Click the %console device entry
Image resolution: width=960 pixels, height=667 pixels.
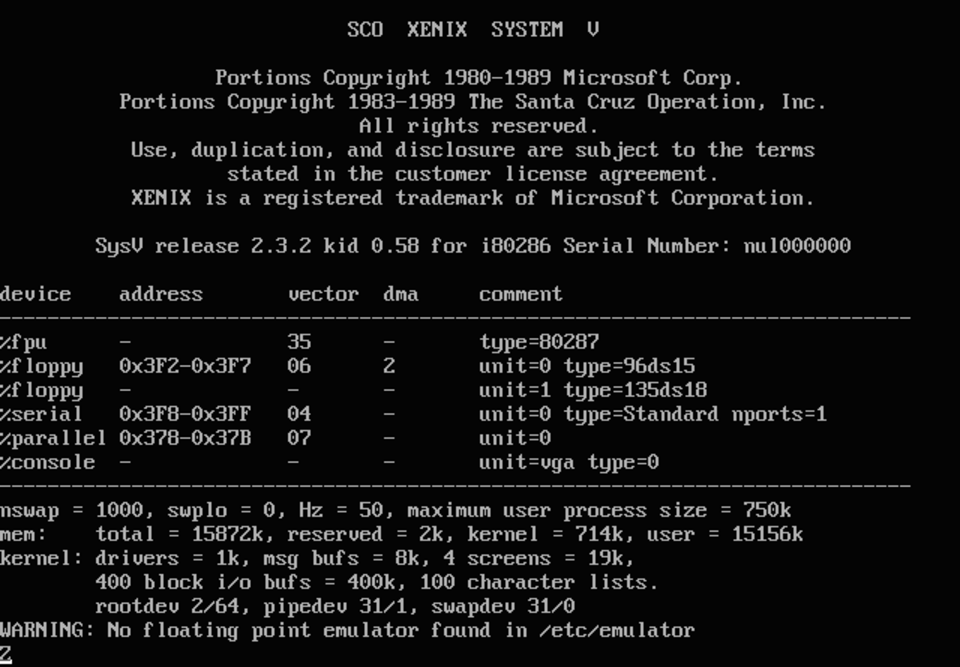click(47, 462)
